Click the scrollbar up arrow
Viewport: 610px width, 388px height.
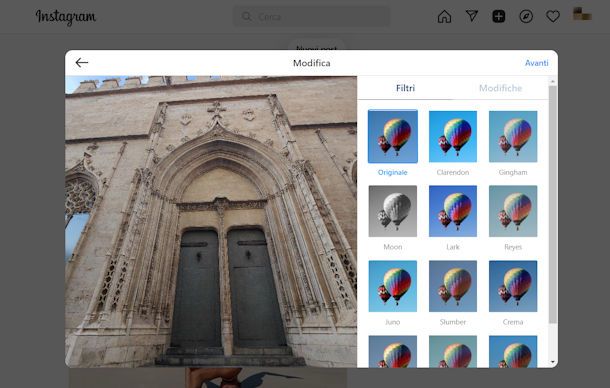click(x=553, y=81)
